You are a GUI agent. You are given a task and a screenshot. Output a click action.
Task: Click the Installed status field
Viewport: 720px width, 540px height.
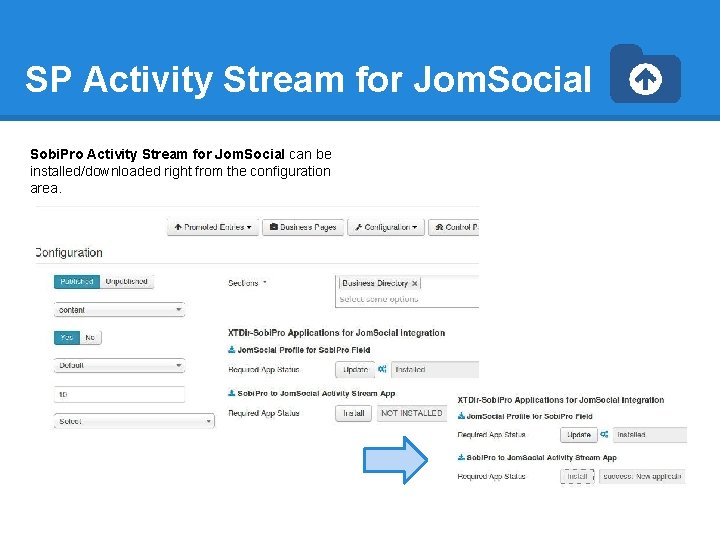pos(435,370)
